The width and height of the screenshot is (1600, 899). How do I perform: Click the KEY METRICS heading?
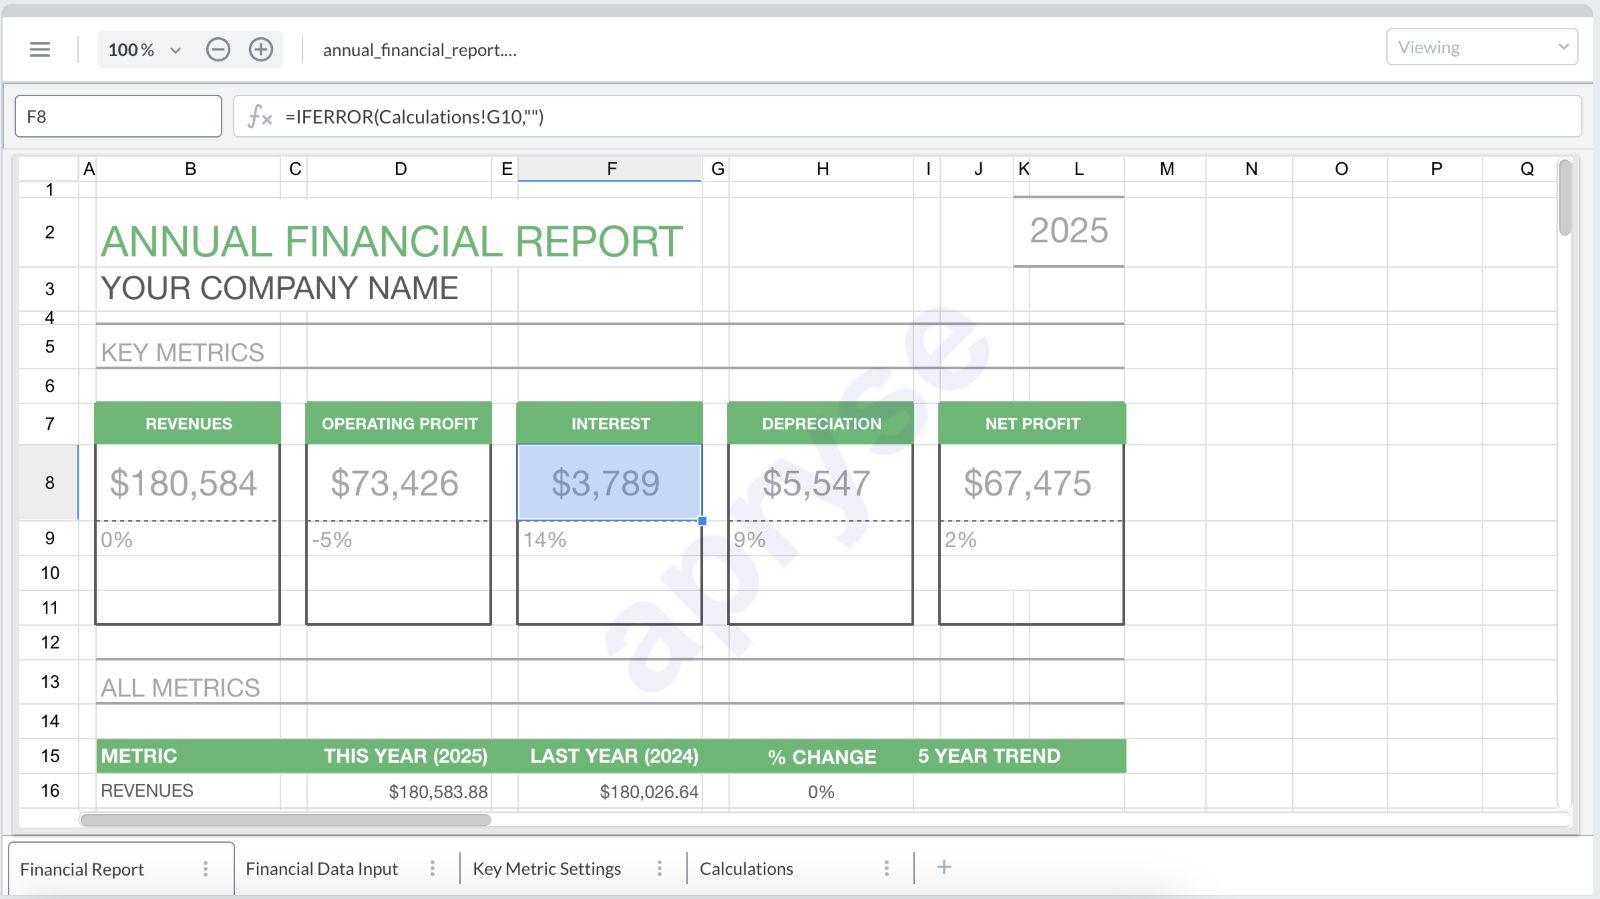coord(182,352)
